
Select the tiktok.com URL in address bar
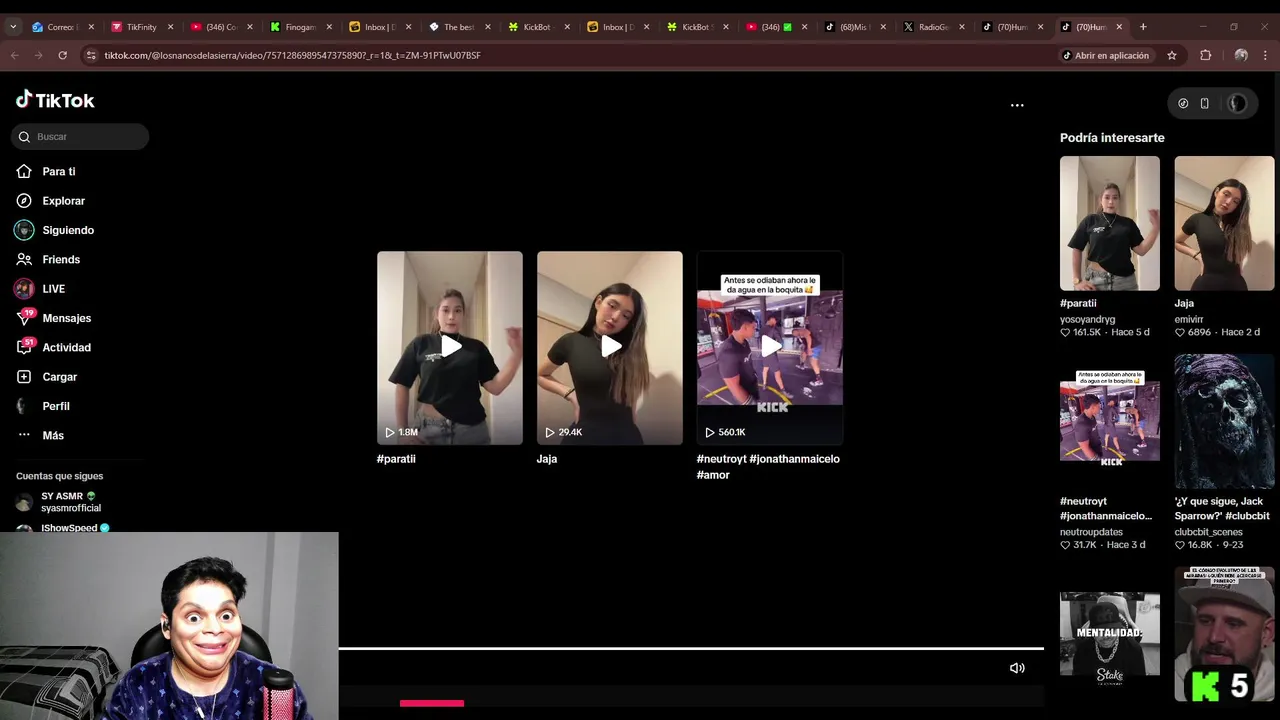(292, 55)
